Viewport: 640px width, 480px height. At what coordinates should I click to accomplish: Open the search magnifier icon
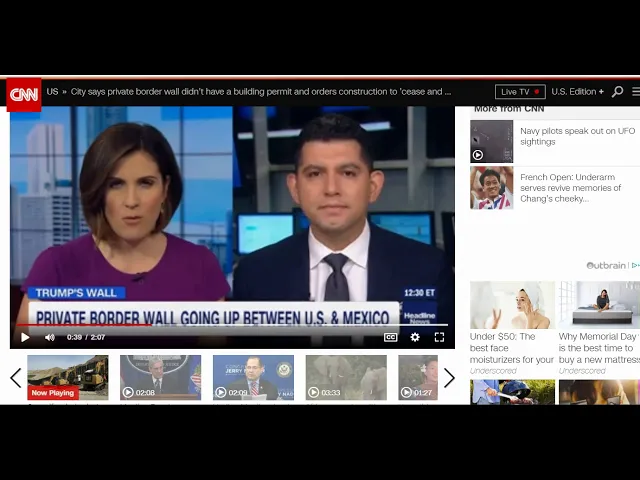(x=618, y=91)
